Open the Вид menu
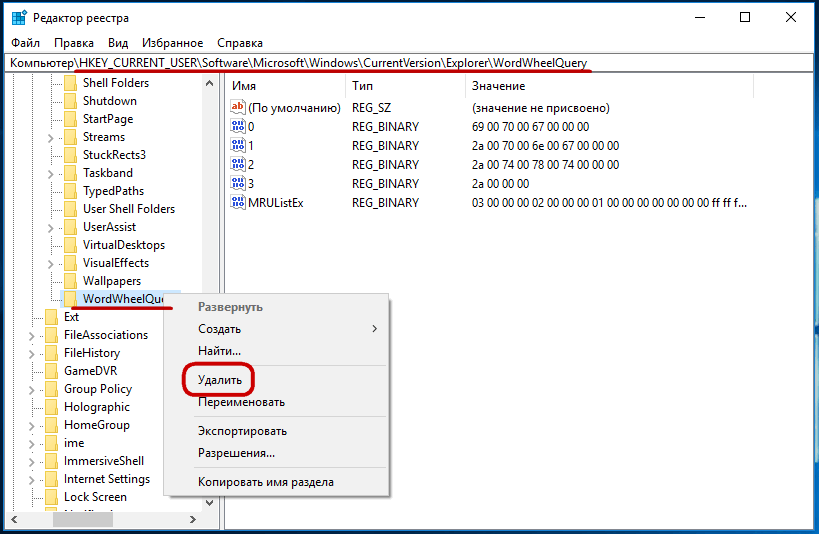The height and width of the screenshot is (534, 819). (x=118, y=43)
